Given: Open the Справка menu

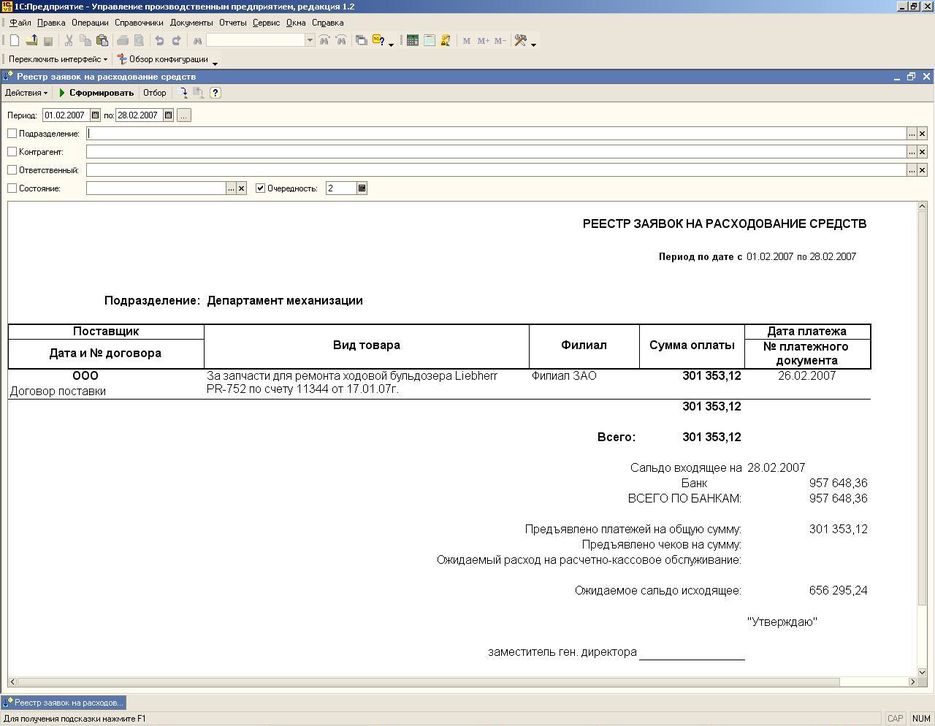Looking at the screenshot, I should 327,23.
